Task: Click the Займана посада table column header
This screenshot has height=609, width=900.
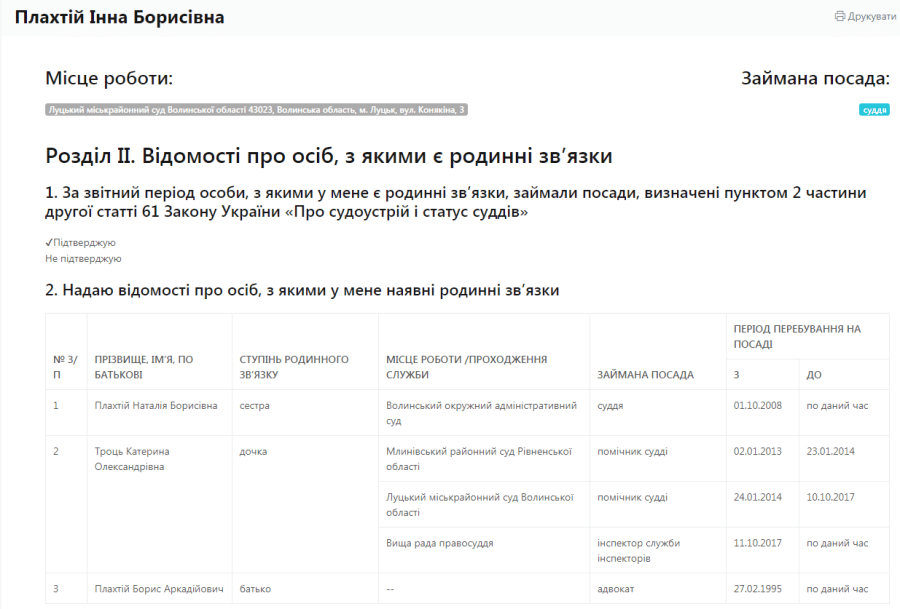Action: click(645, 375)
